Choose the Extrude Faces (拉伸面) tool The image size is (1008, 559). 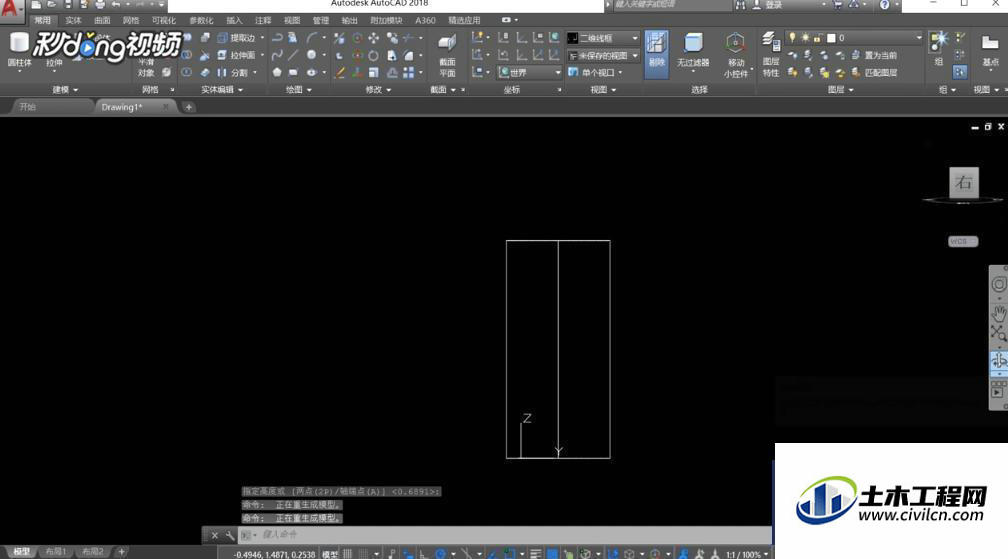click(236, 55)
